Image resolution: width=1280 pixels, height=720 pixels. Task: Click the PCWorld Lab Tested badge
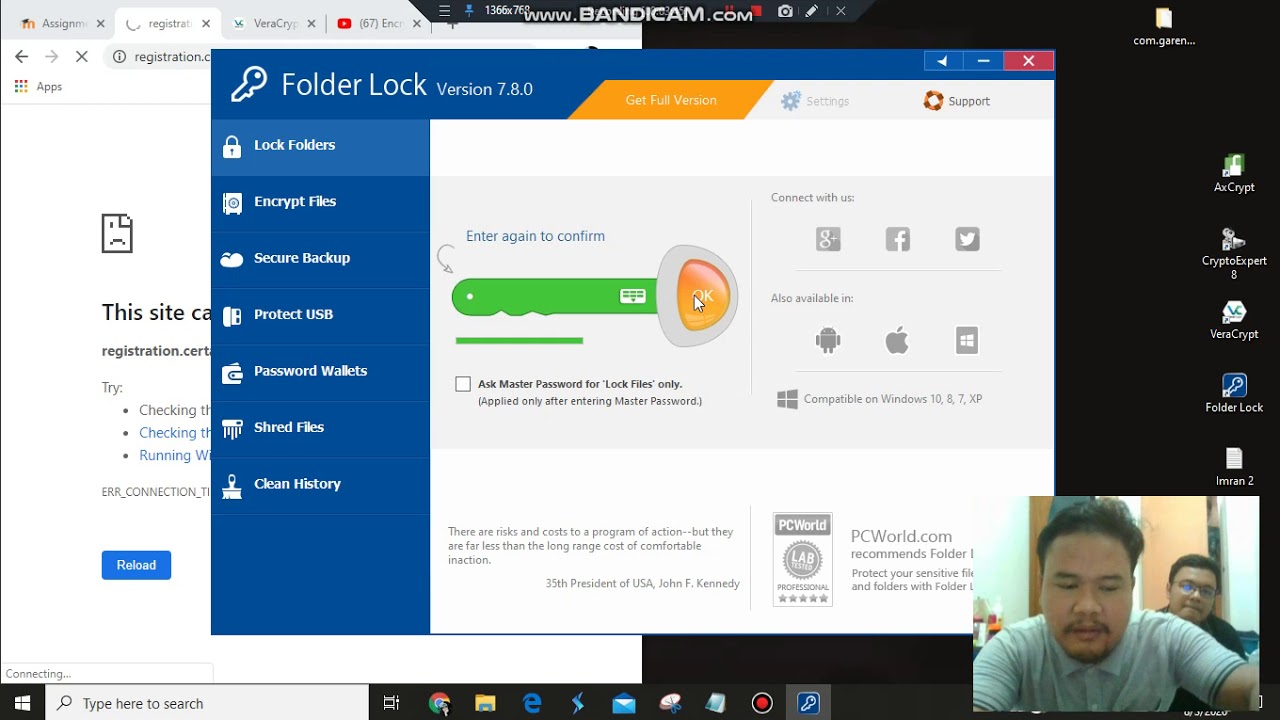tap(802, 560)
